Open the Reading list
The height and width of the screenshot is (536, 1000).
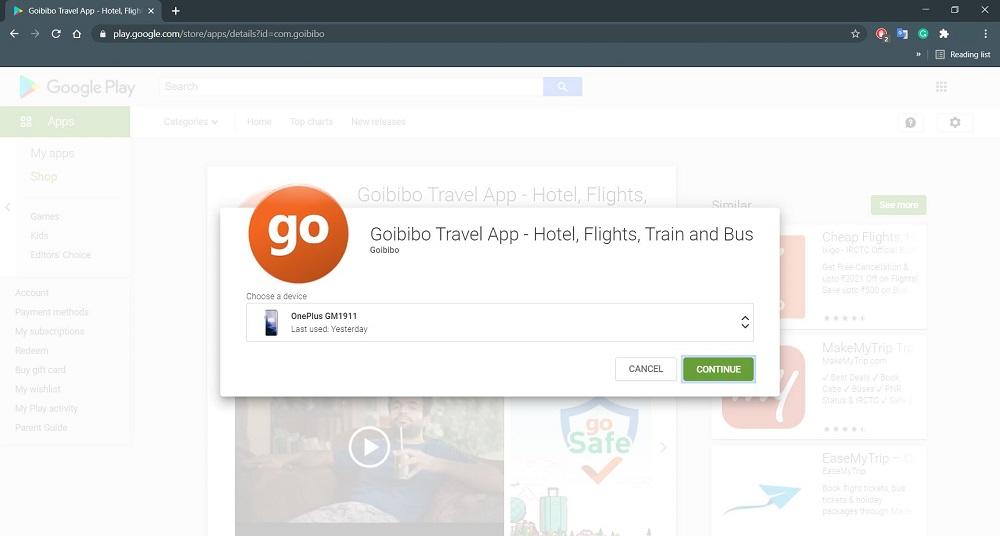click(x=962, y=54)
